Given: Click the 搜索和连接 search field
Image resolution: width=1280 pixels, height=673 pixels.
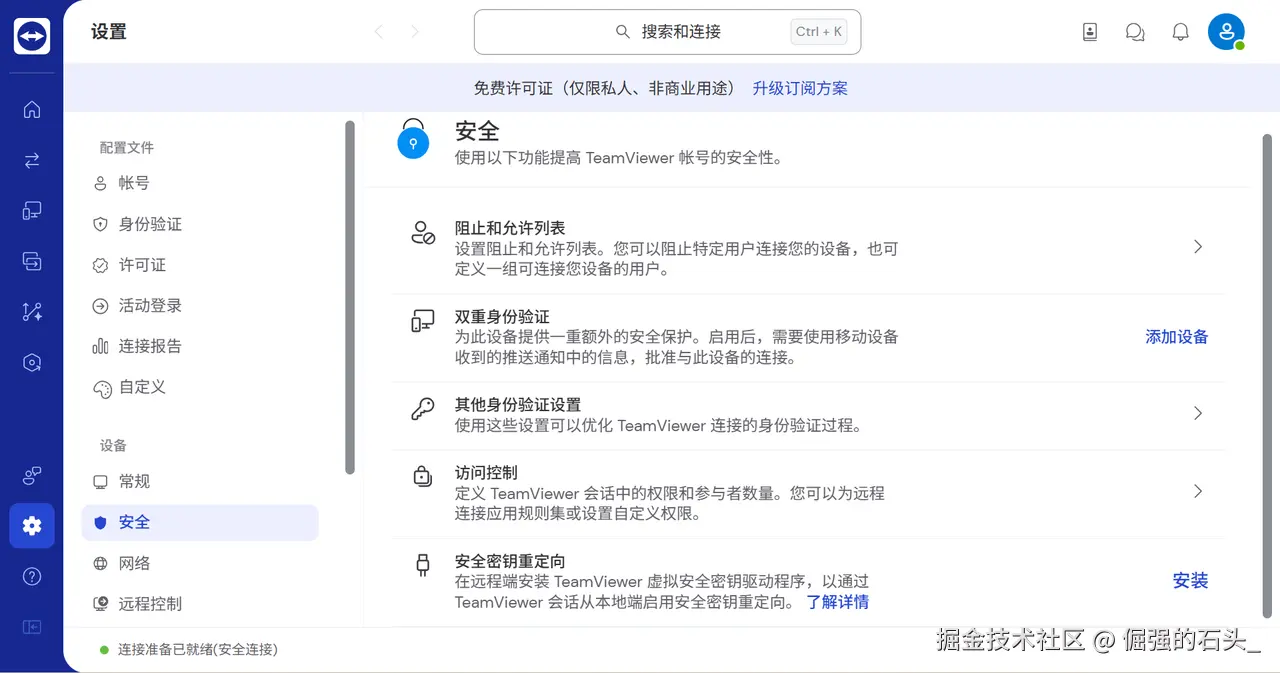Looking at the screenshot, I should pyautogui.click(x=667, y=32).
